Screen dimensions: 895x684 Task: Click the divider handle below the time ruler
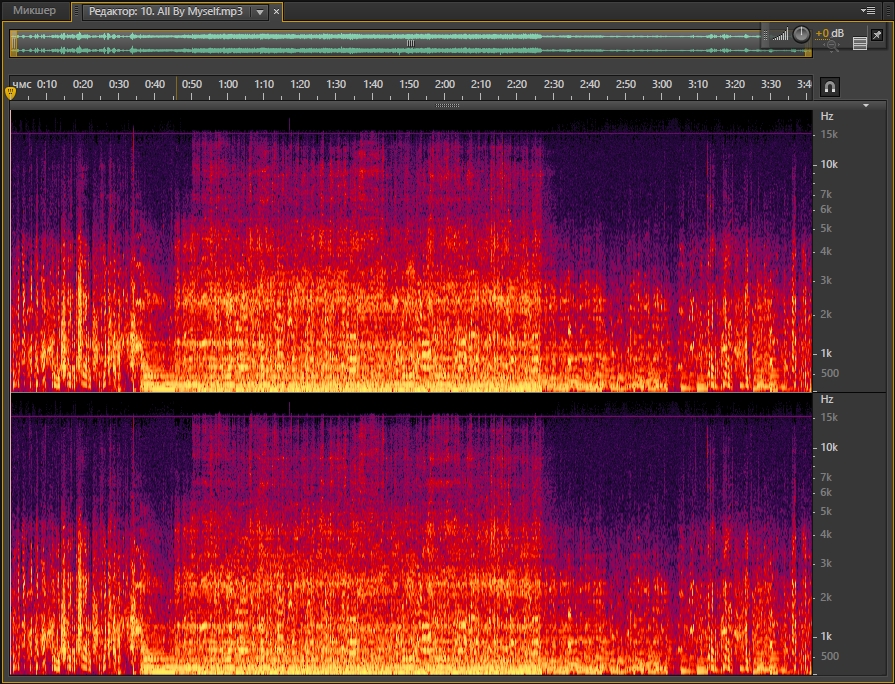pyautogui.click(x=447, y=105)
